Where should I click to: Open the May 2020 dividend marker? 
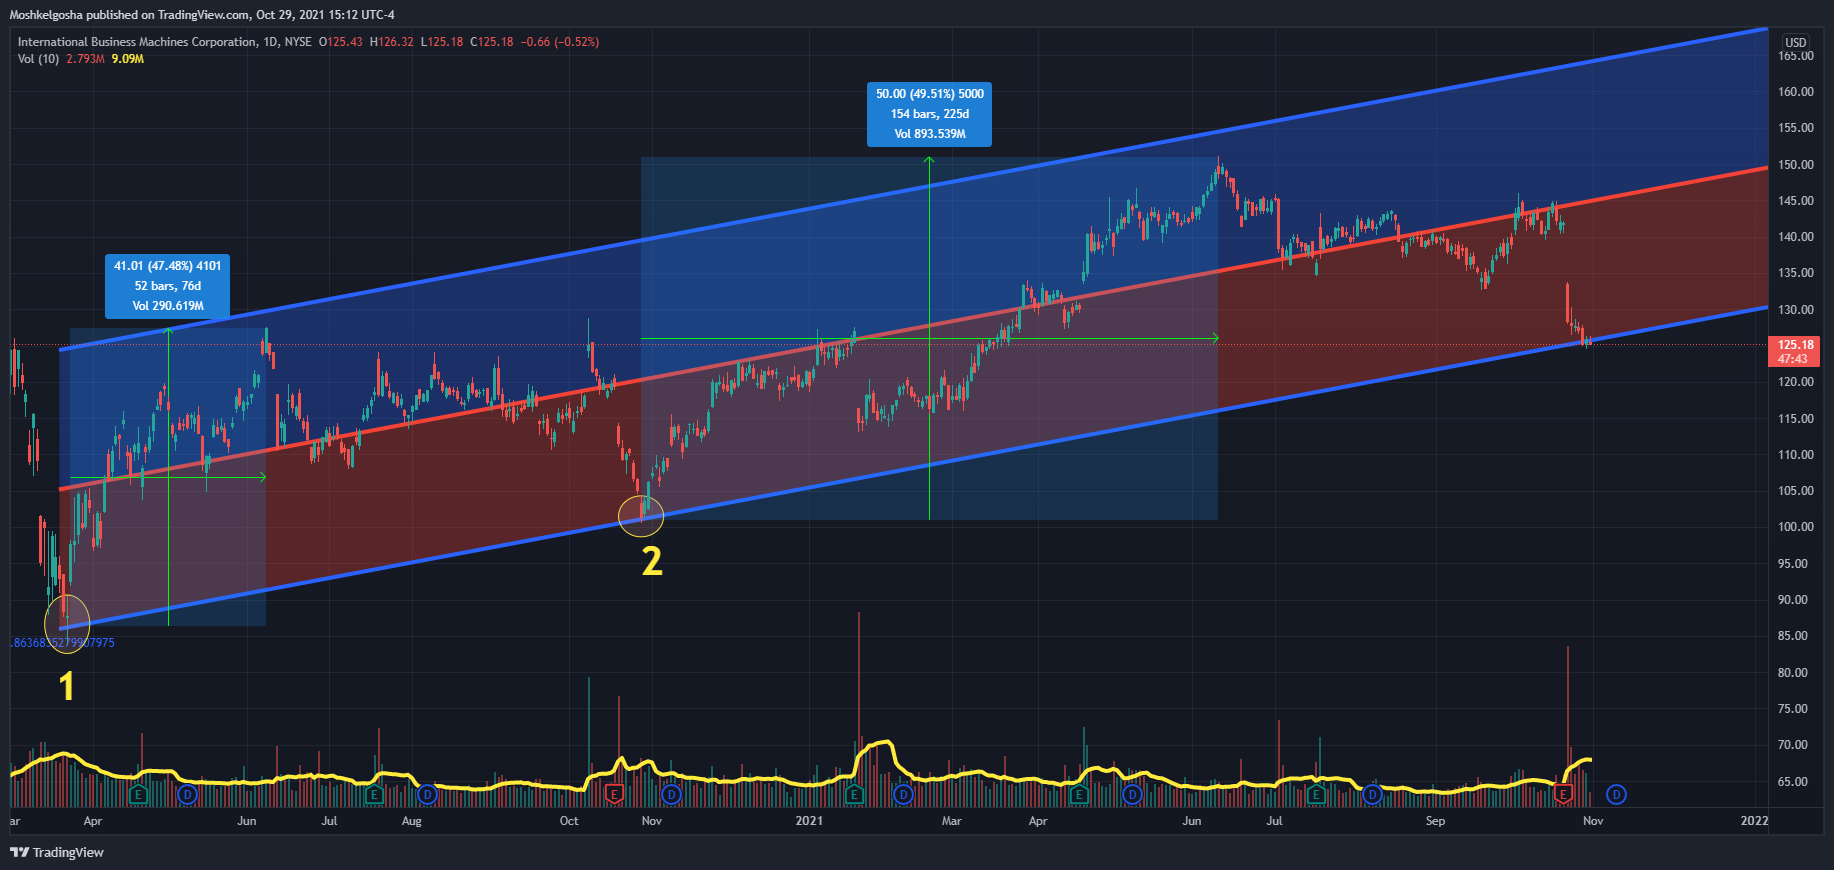point(187,795)
